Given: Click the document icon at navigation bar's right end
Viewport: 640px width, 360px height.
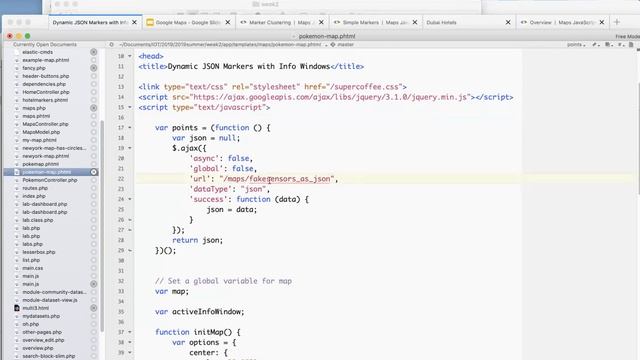Looking at the screenshot, I should click(x=631, y=44).
